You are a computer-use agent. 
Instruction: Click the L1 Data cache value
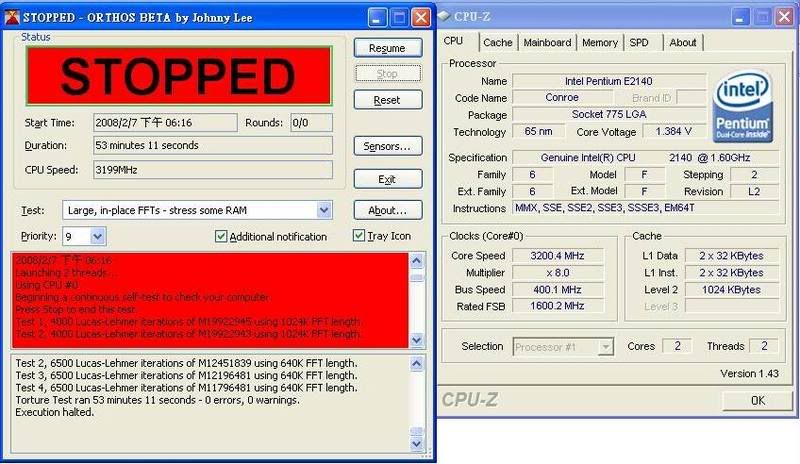[732, 256]
